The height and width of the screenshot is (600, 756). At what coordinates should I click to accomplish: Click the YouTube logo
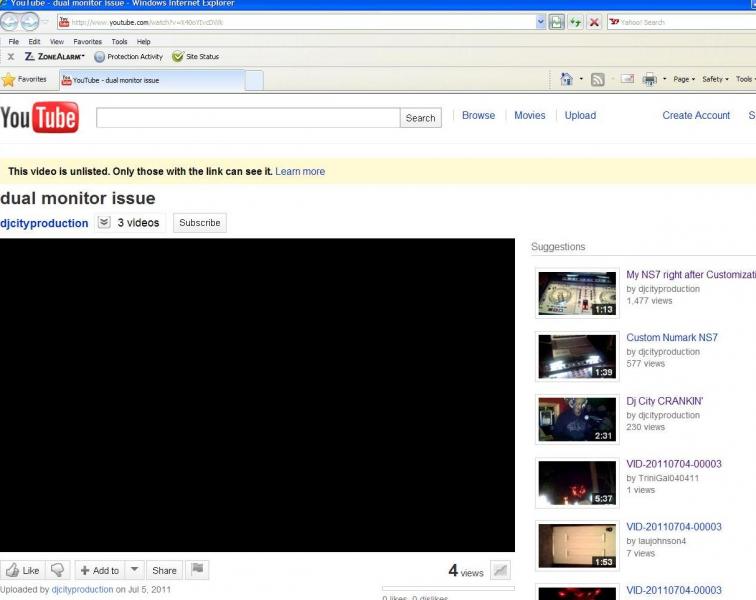[40, 117]
